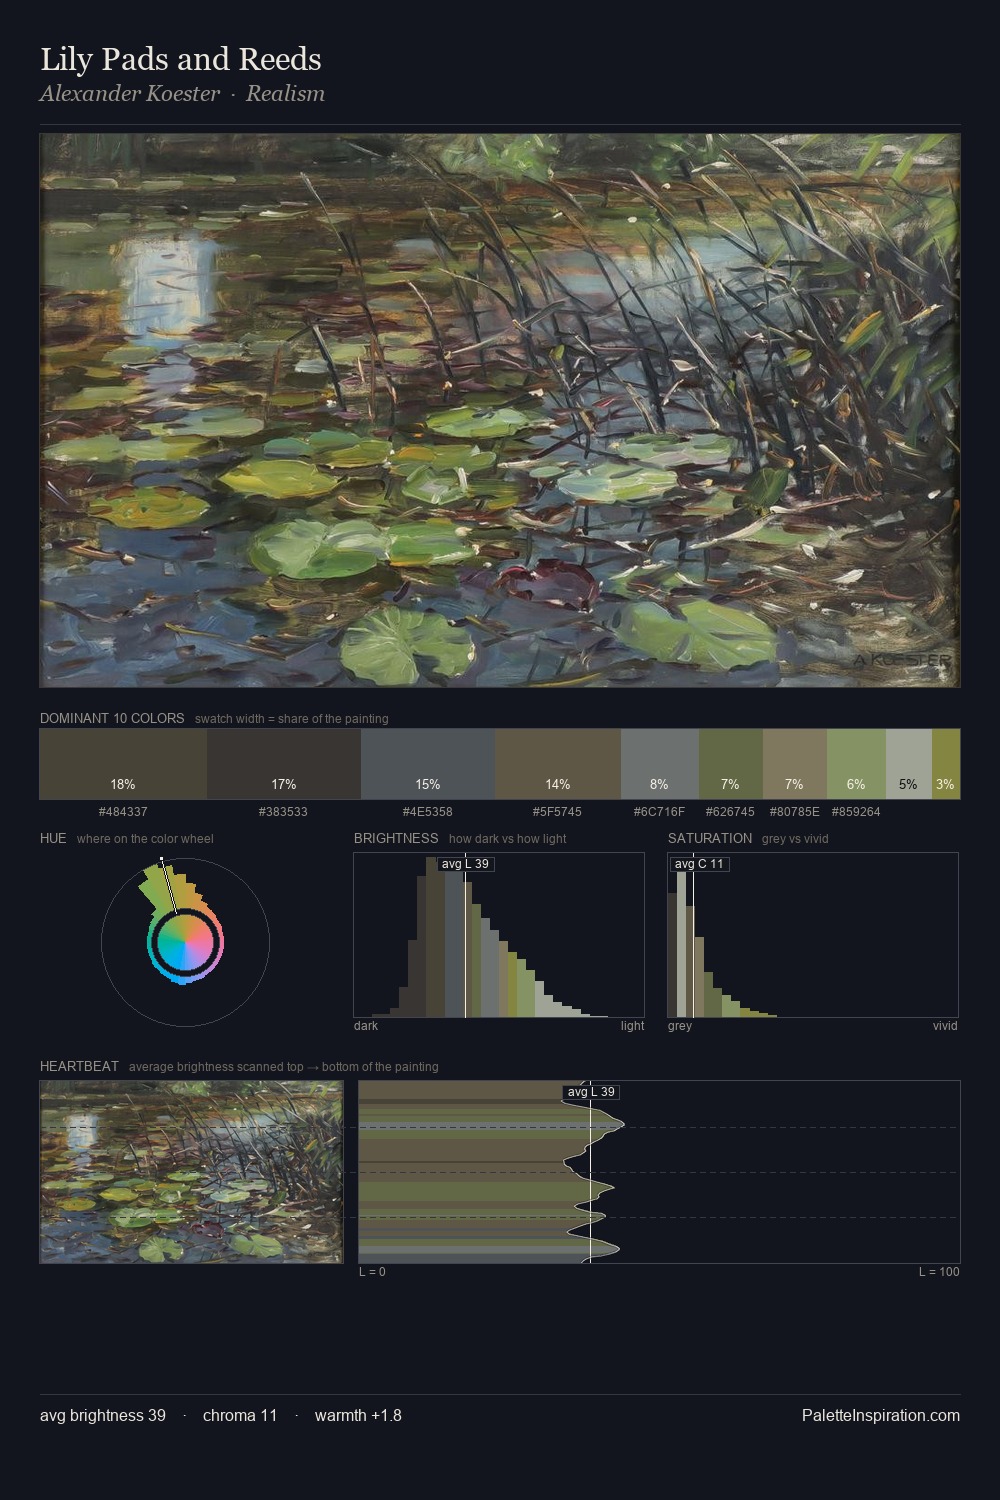Click 'avg L 39' label in Heartbeat chart
The image size is (1000, 1500).
pos(591,1092)
